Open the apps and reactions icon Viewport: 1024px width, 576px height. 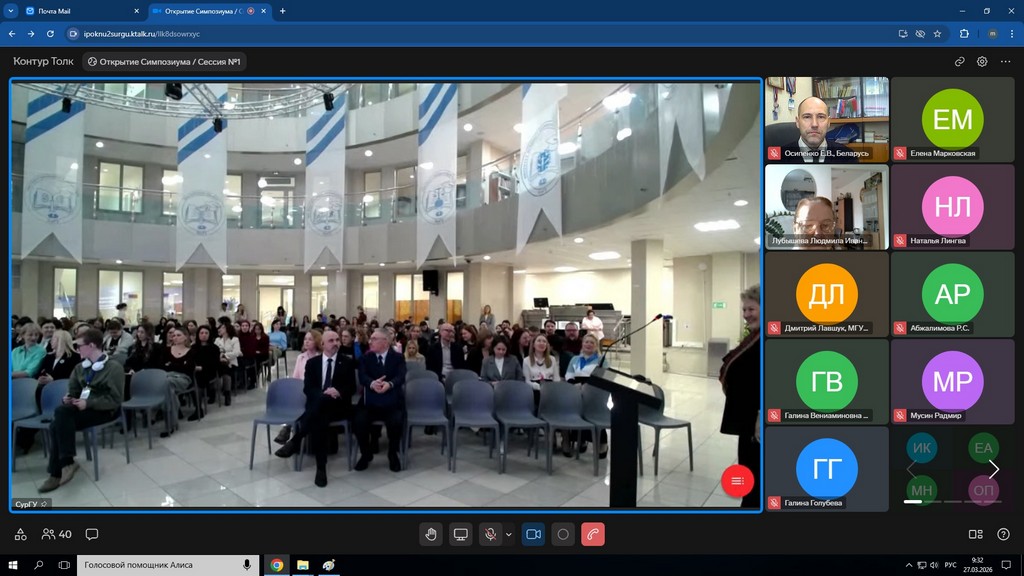click(x=20, y=534)
